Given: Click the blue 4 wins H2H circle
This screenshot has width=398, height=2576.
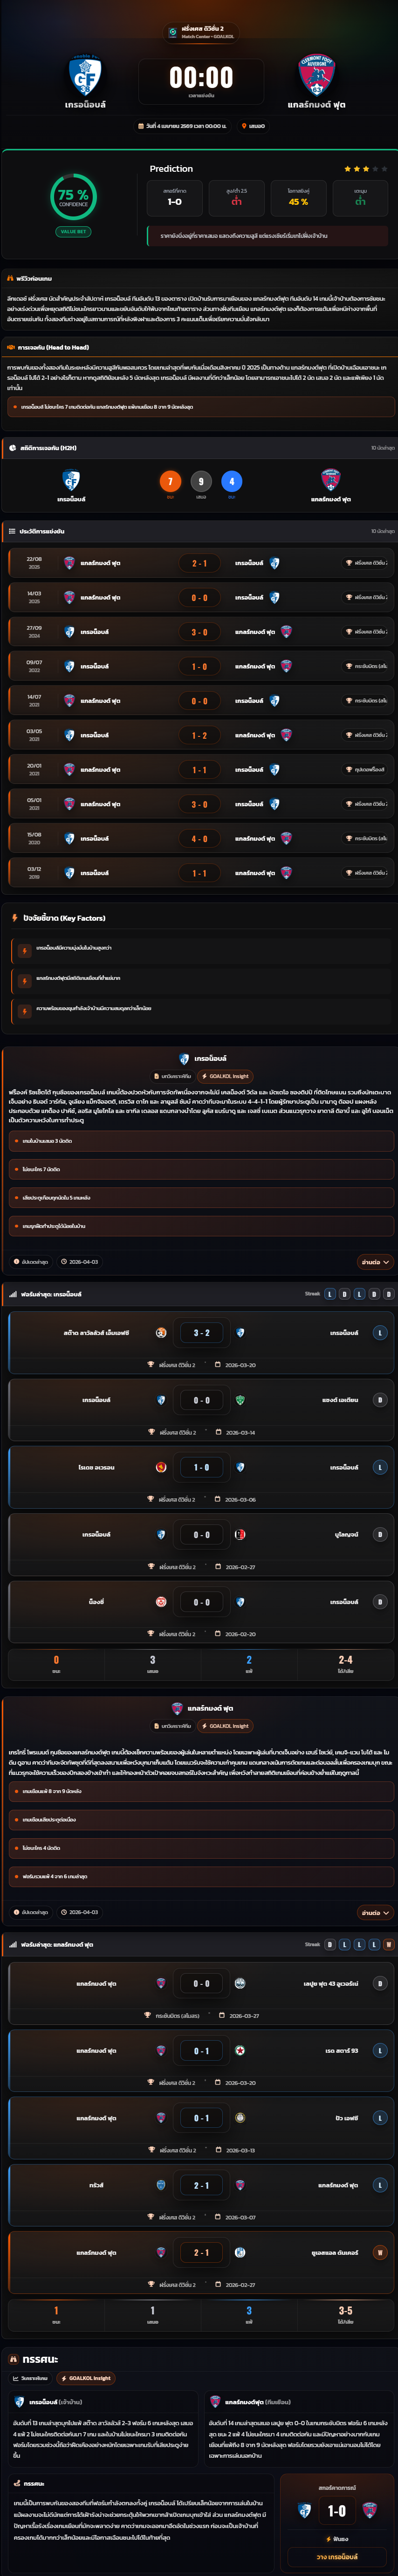Looking at the screenshot, I should click(231, 481).
